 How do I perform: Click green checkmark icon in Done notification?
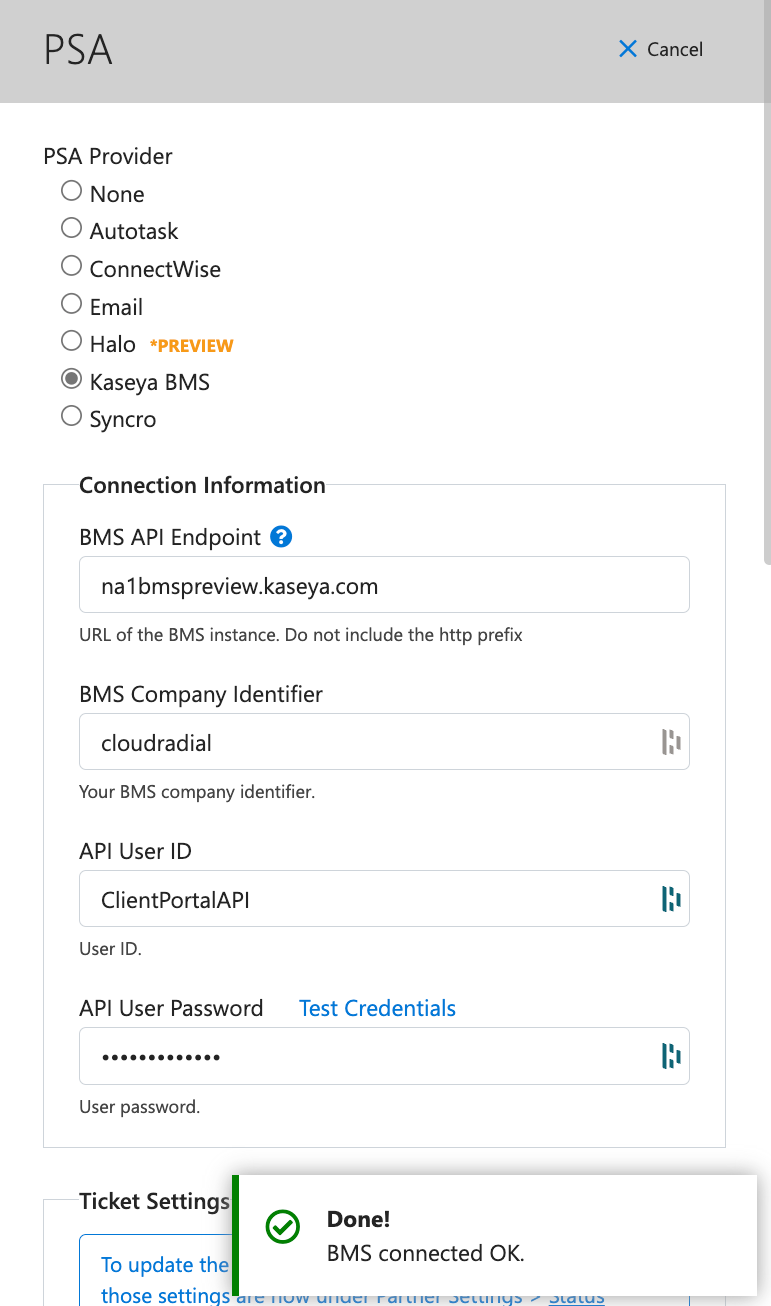[283, 1227]
